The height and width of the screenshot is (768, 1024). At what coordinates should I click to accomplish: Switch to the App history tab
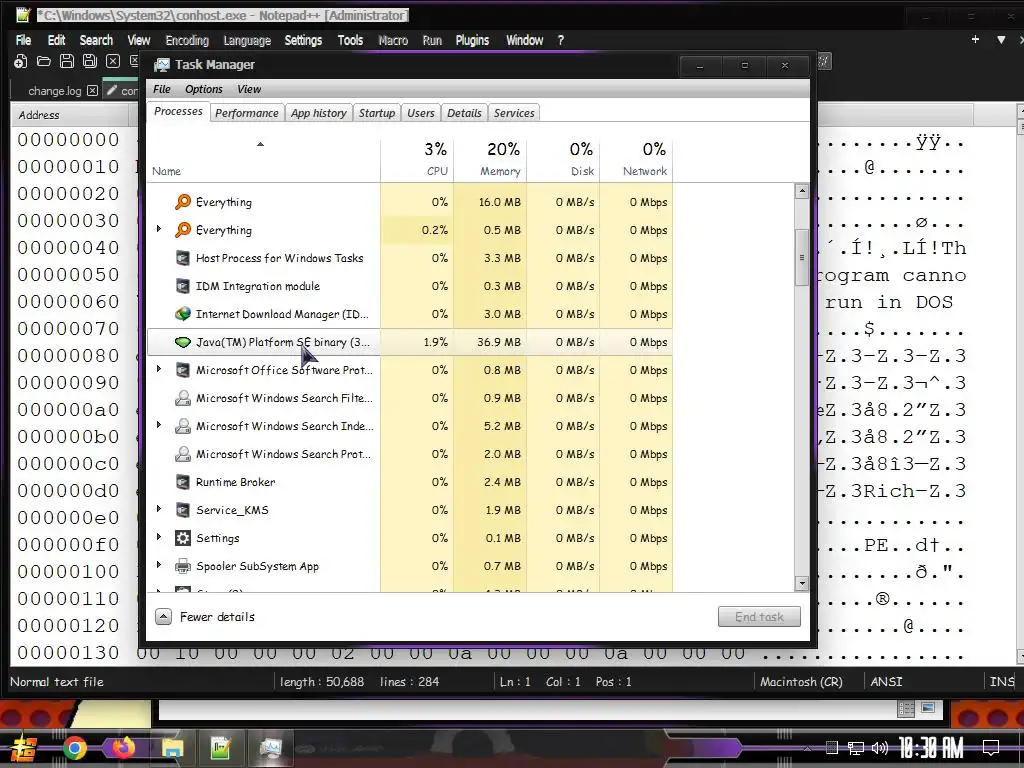click(319, 113)
